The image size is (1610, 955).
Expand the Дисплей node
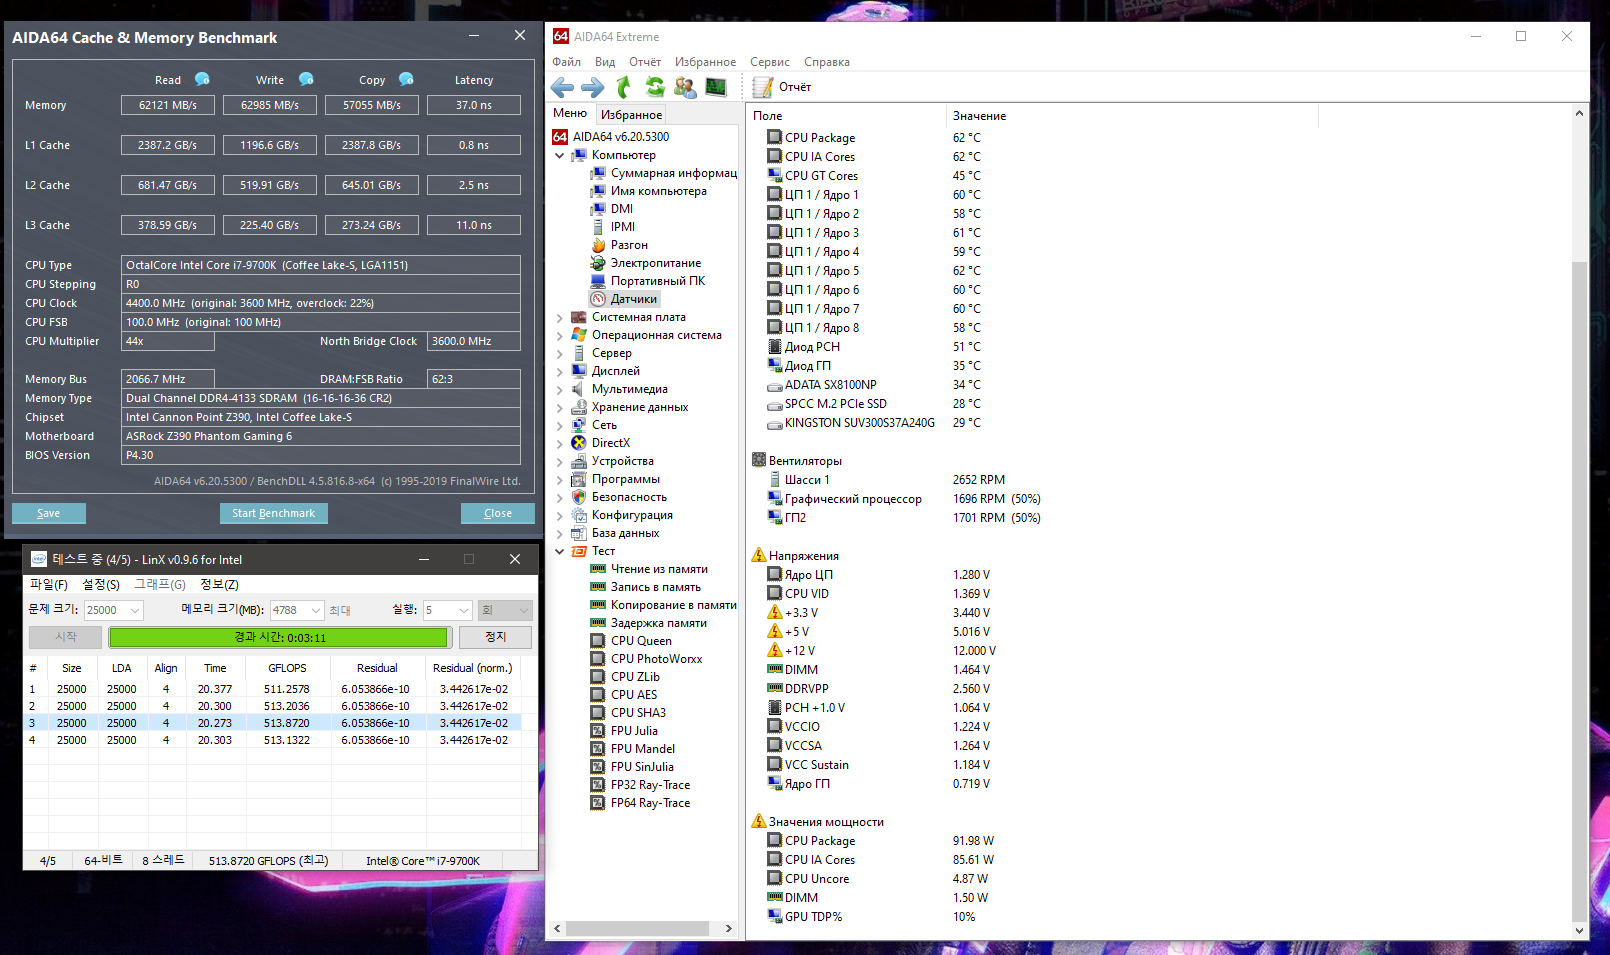[x=559, y=371]
